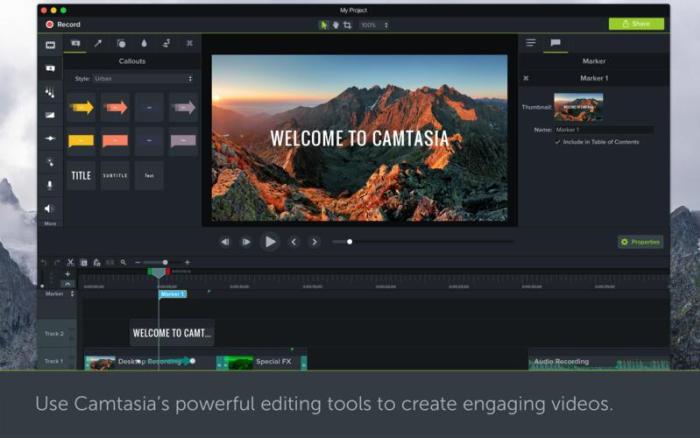Click the green Share button
This screenshot has height=438, width=700.
pos(636,24)
